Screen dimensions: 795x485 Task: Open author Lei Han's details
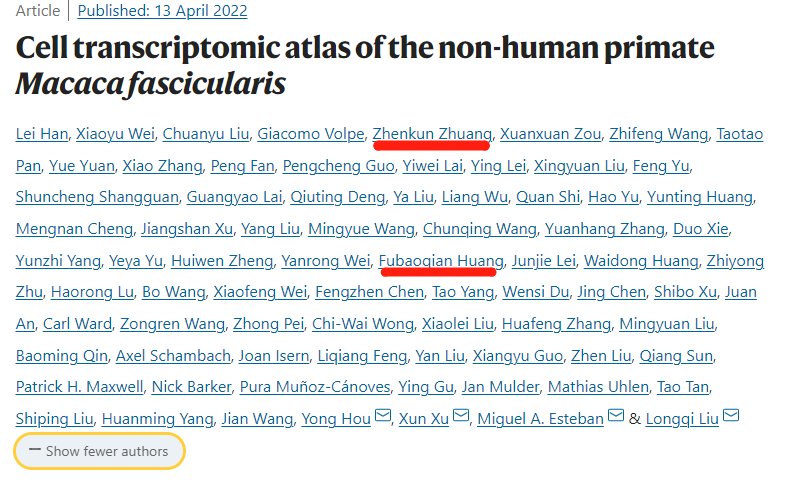click(42, 133)
